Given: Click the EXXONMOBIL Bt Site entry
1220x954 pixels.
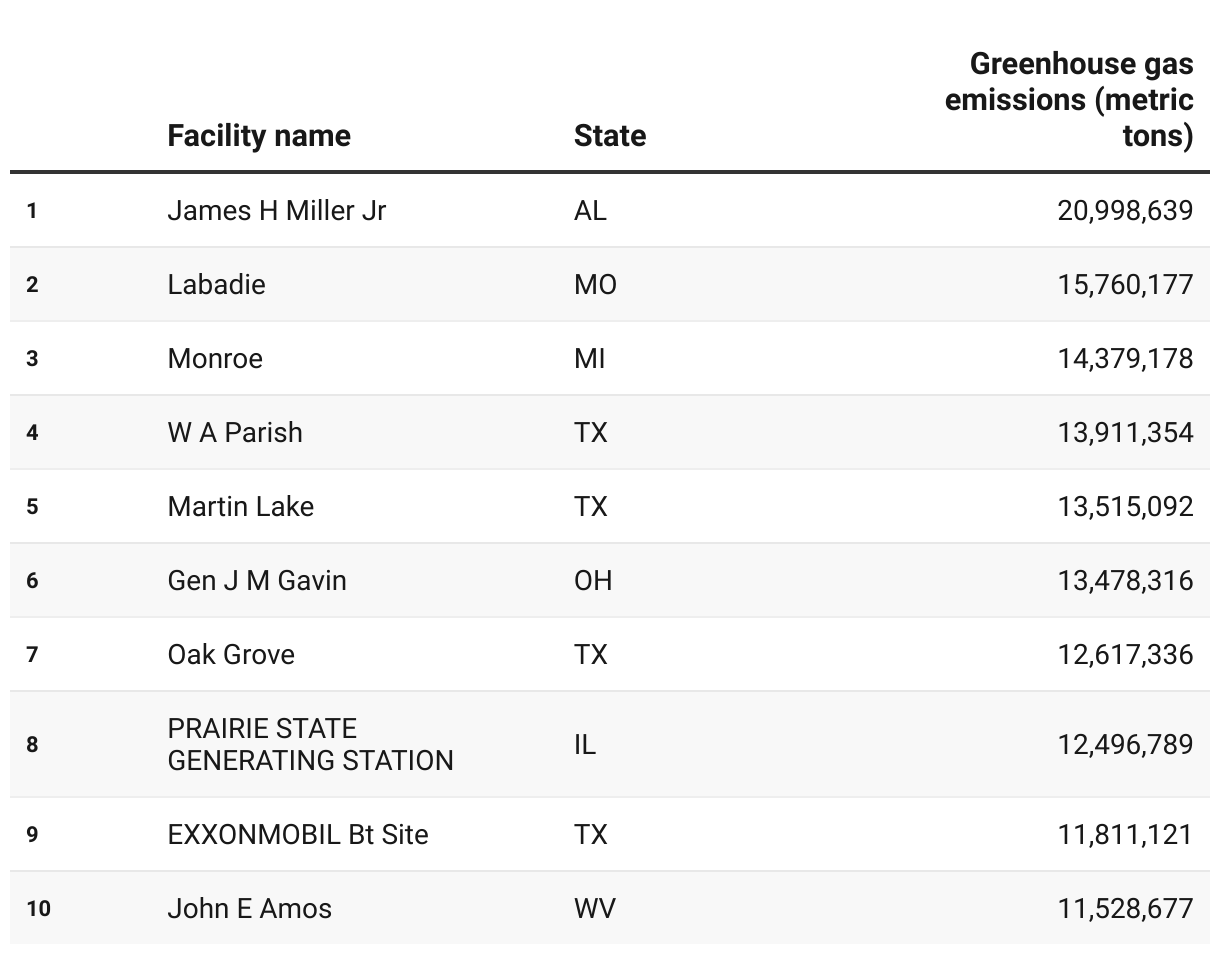Looking at the screenshot, I should pyautogui.click(x=298, y=835).
